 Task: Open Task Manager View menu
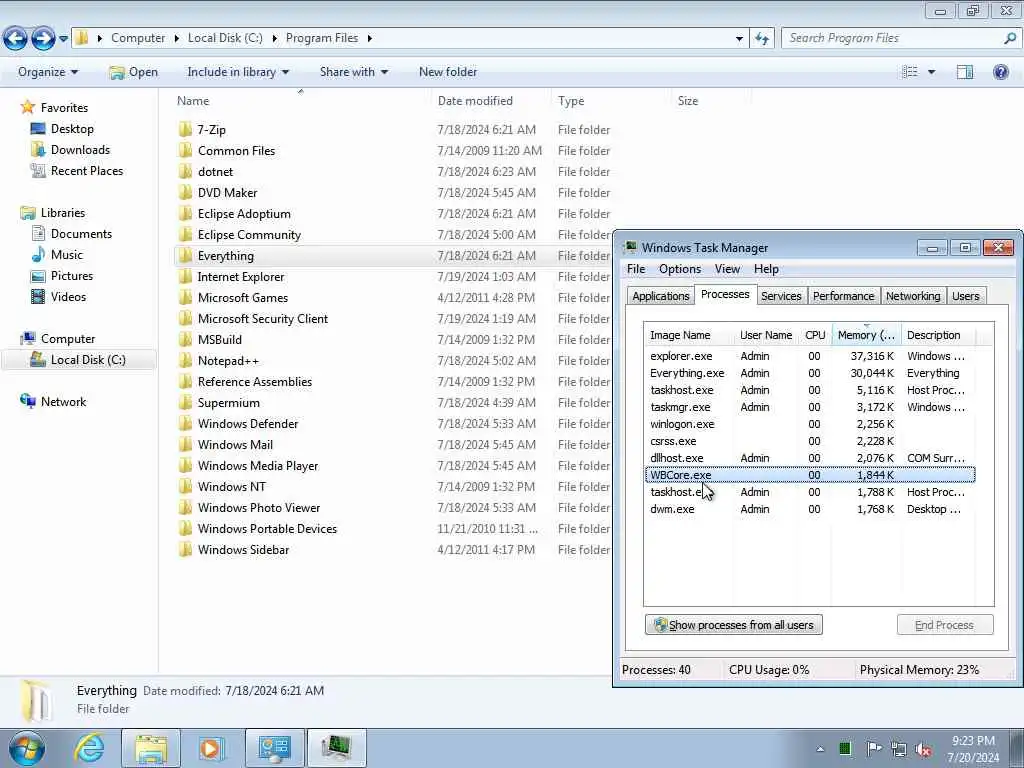tap(727, 269)
